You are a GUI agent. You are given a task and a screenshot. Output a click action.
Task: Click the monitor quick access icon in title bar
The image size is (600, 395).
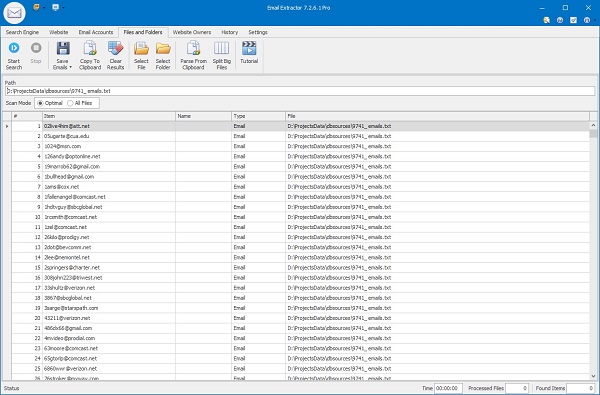tap(56, 7)
